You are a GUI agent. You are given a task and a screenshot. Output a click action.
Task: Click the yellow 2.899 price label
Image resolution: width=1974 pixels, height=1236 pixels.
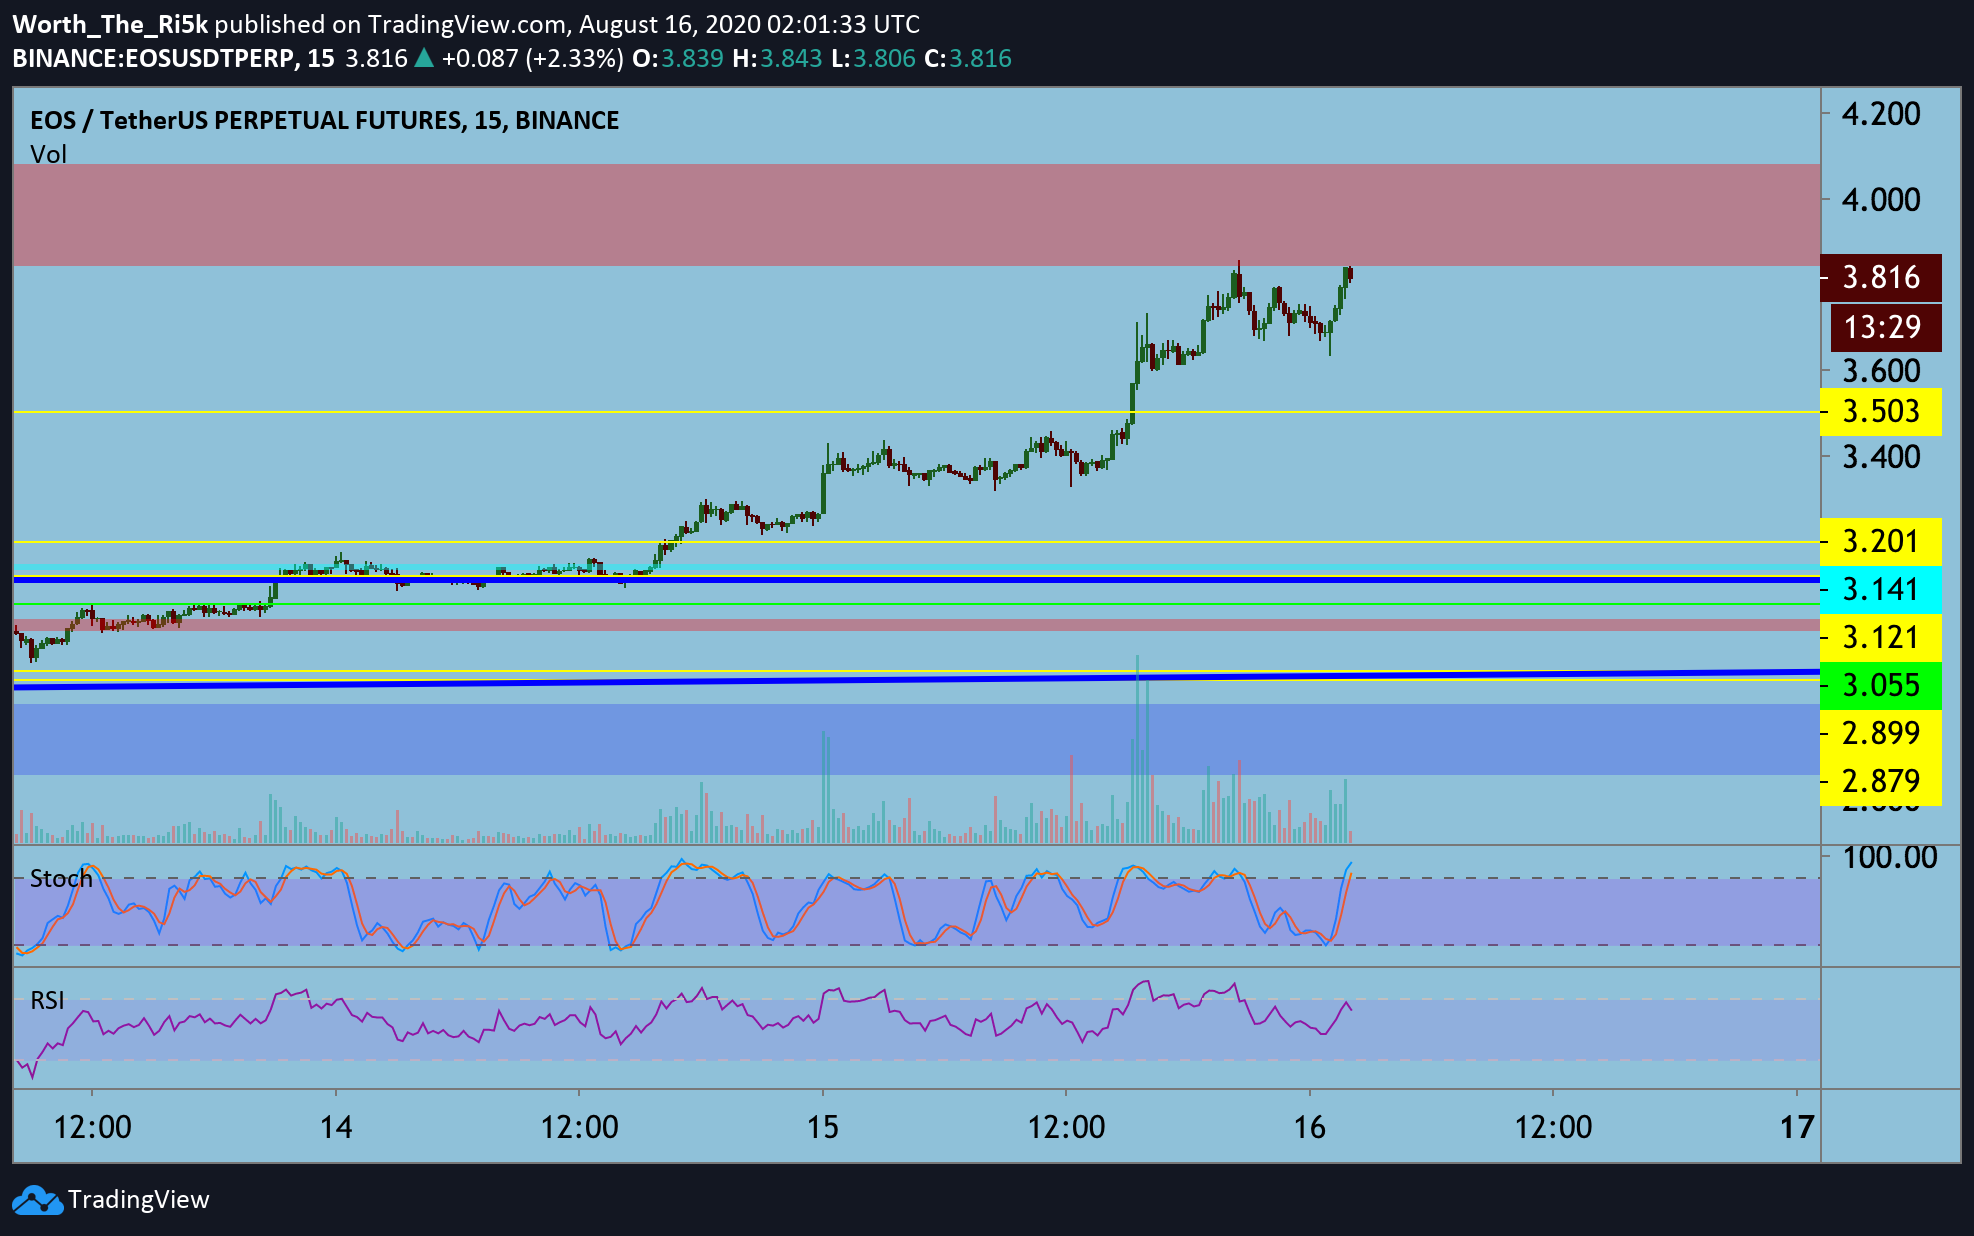point(1880,733)
